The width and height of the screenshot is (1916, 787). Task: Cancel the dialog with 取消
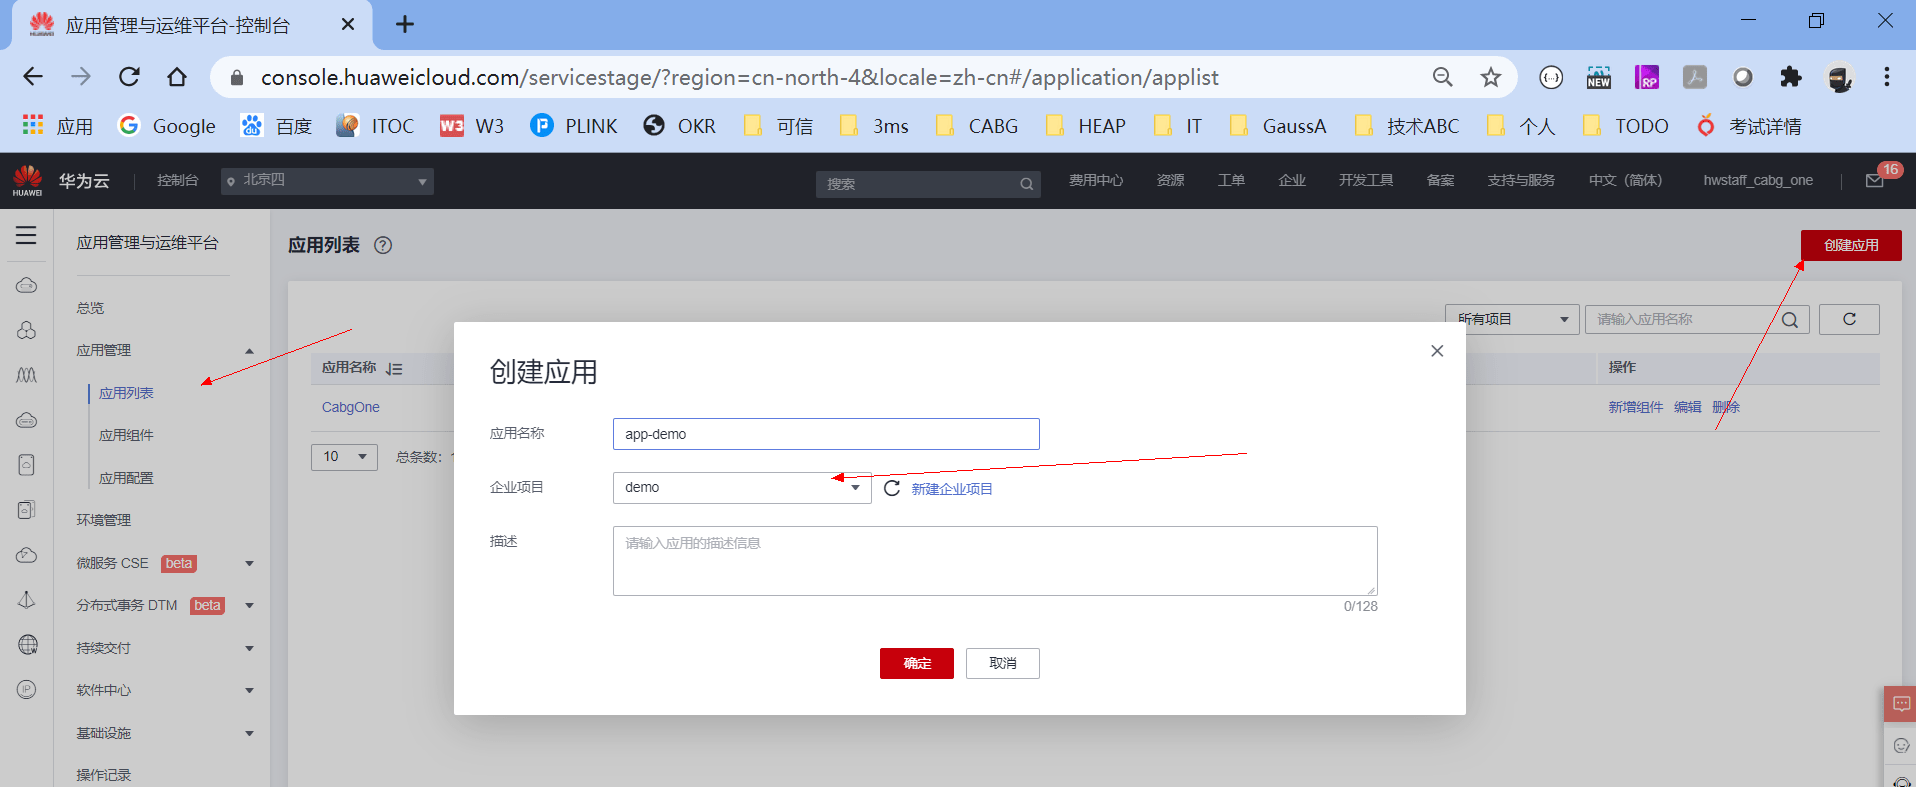click(1003, 663)
